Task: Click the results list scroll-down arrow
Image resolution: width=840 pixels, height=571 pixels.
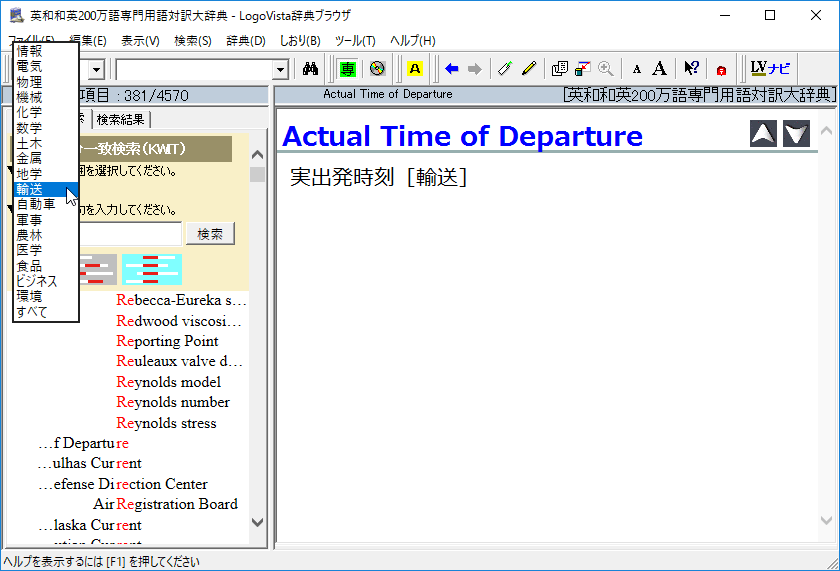Action: (x=258, y=522)
